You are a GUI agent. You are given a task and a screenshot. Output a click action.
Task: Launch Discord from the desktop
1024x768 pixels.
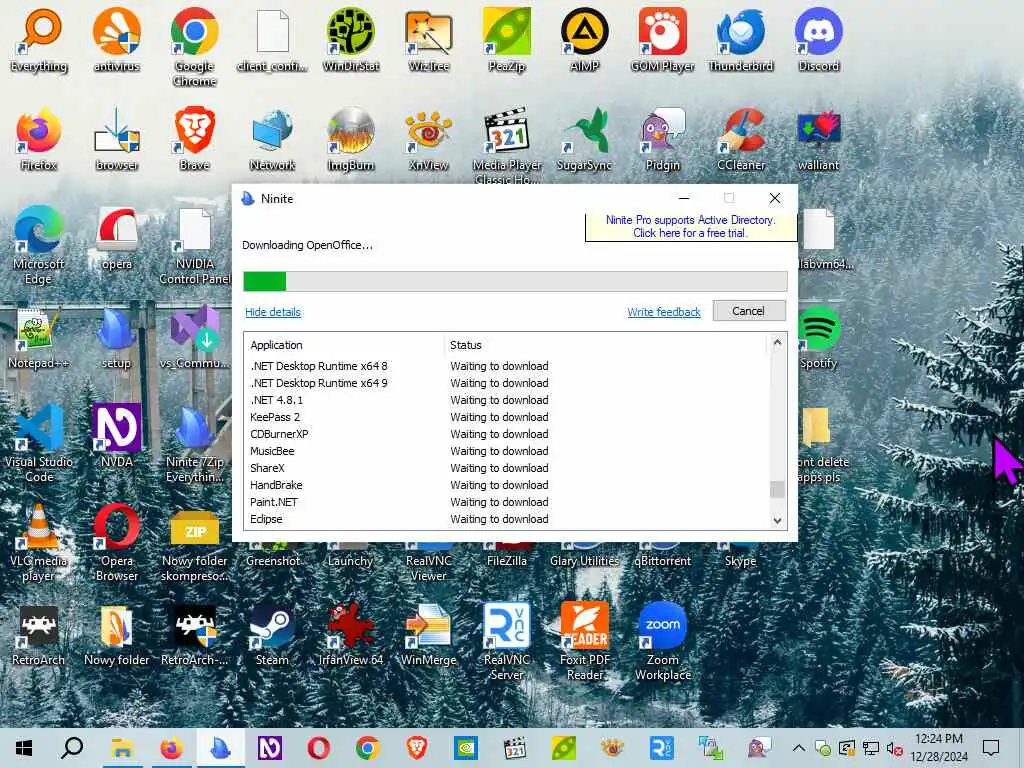[818, 40]
